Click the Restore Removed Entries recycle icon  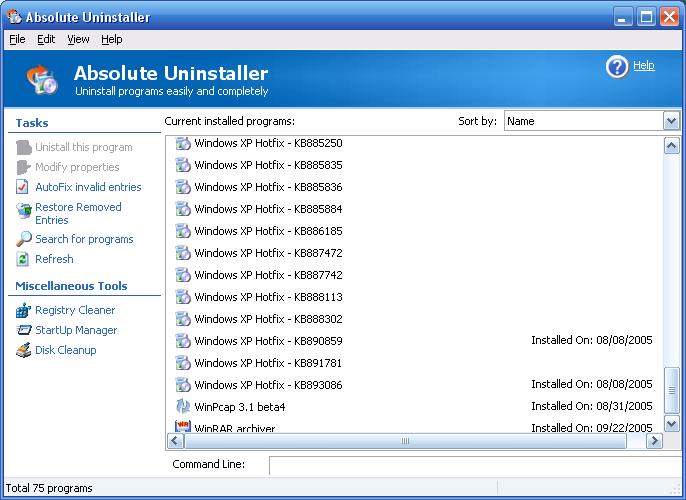click(24, 211)
